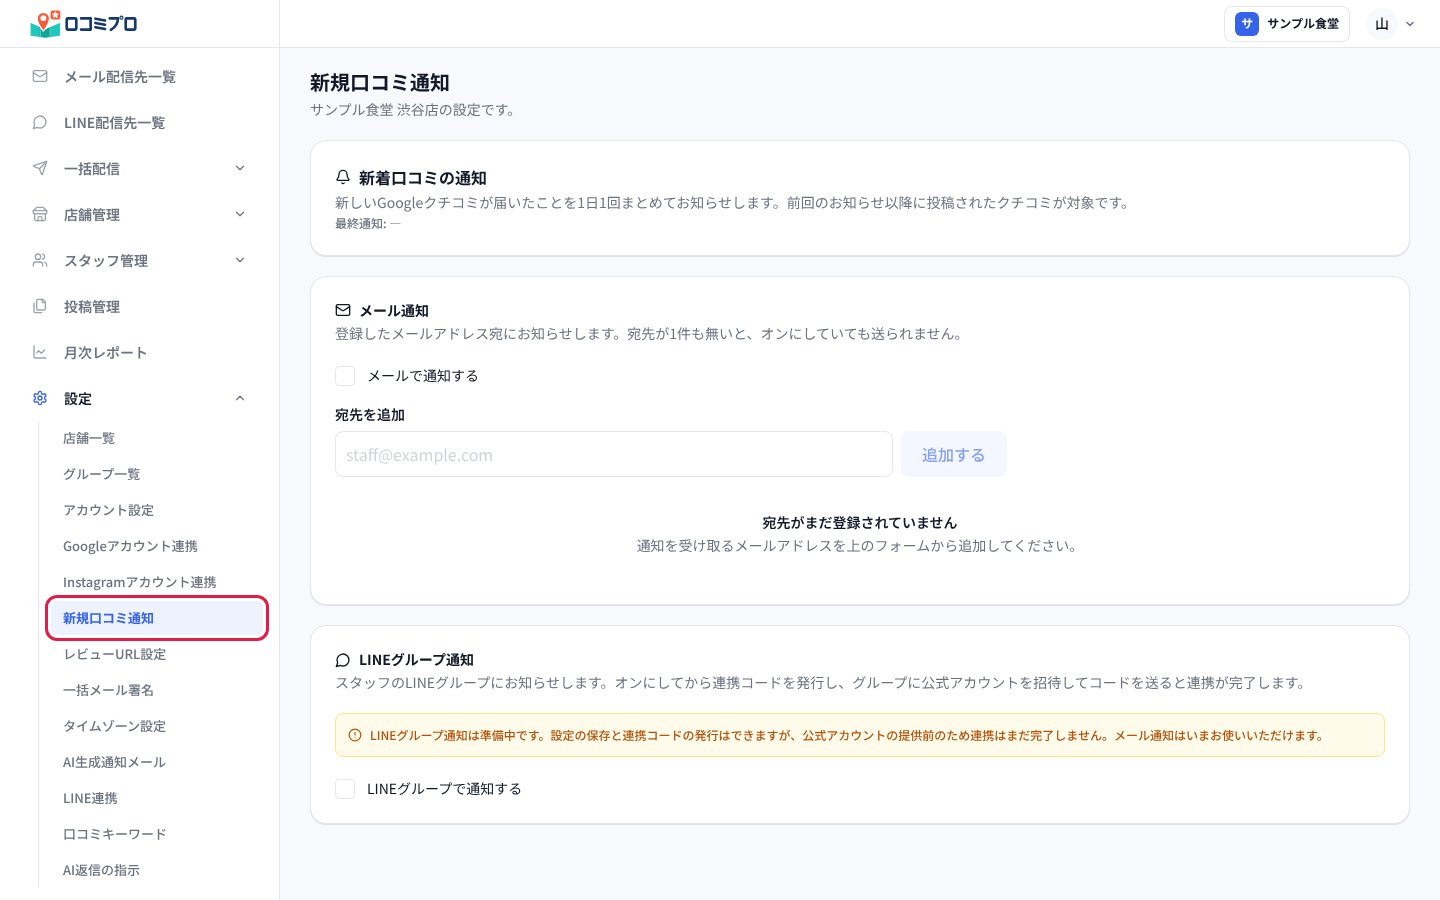Open the サンプル食堂 store switcher

click(1287, 24)
